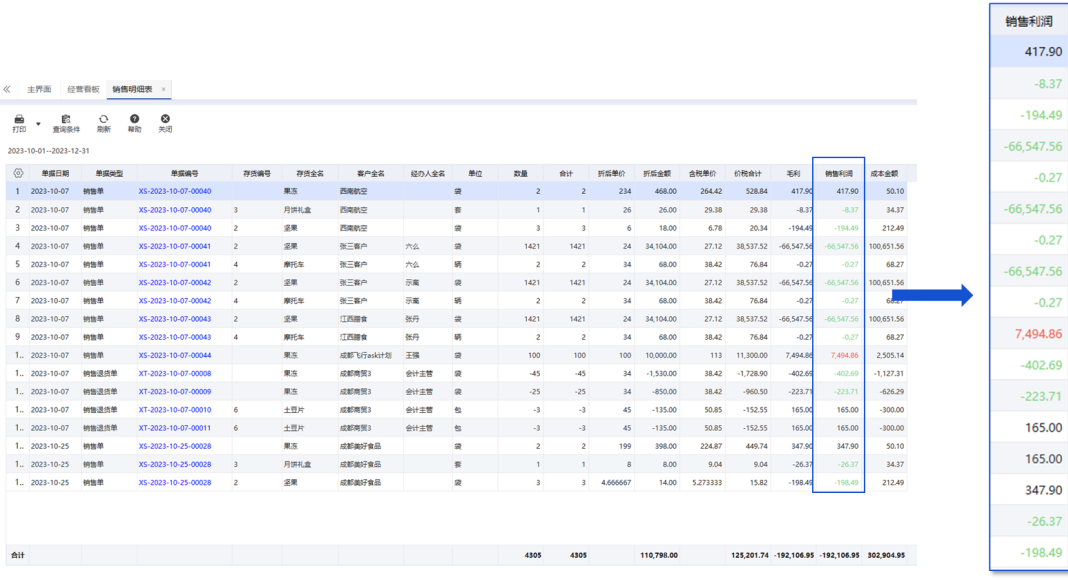Switch to the 经营看板 tab

point(83,89)
